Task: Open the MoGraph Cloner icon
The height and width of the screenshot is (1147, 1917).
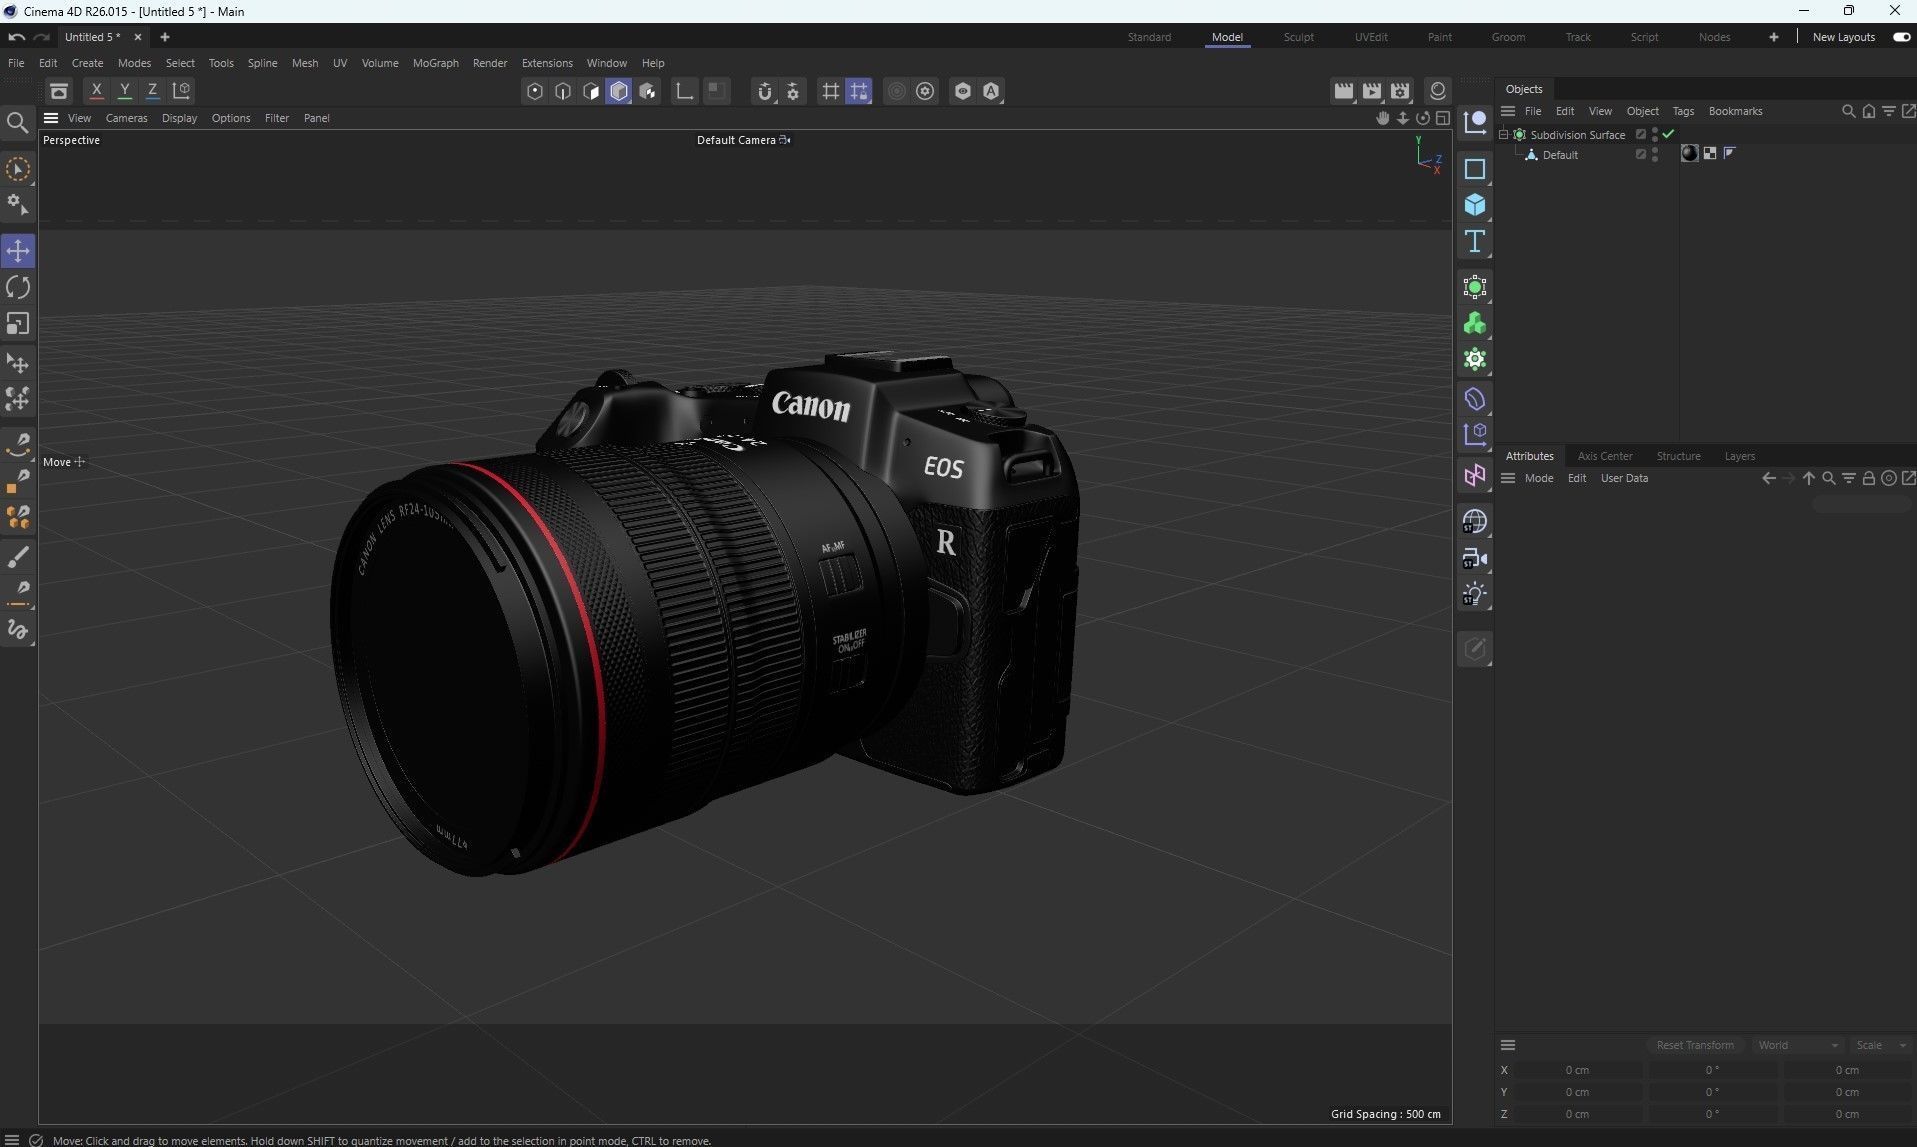Action: tap(1474, 324)
